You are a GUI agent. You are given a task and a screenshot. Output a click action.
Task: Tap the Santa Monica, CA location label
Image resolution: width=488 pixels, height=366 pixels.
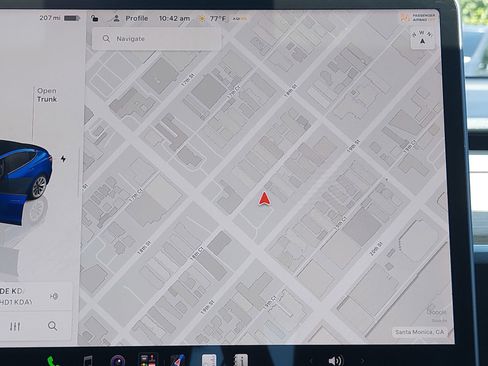[x=419, y=332]
